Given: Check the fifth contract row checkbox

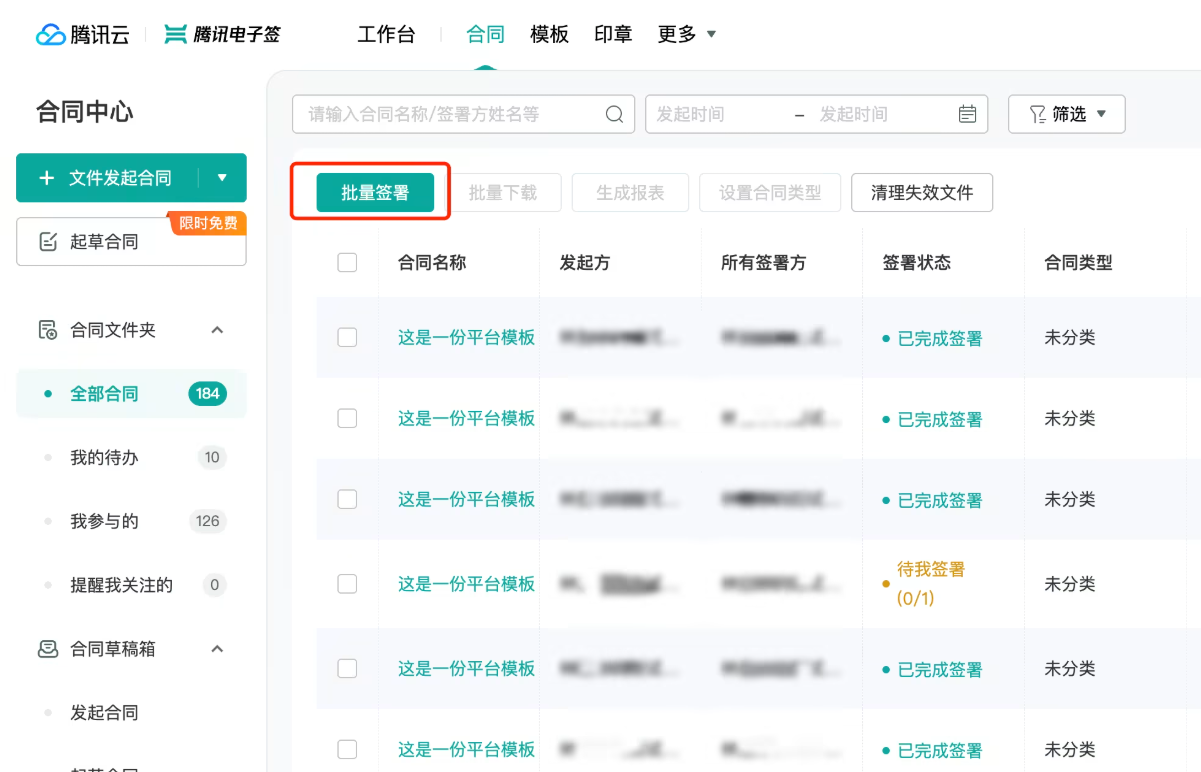Looking at the screenshot, I should 347,669.
